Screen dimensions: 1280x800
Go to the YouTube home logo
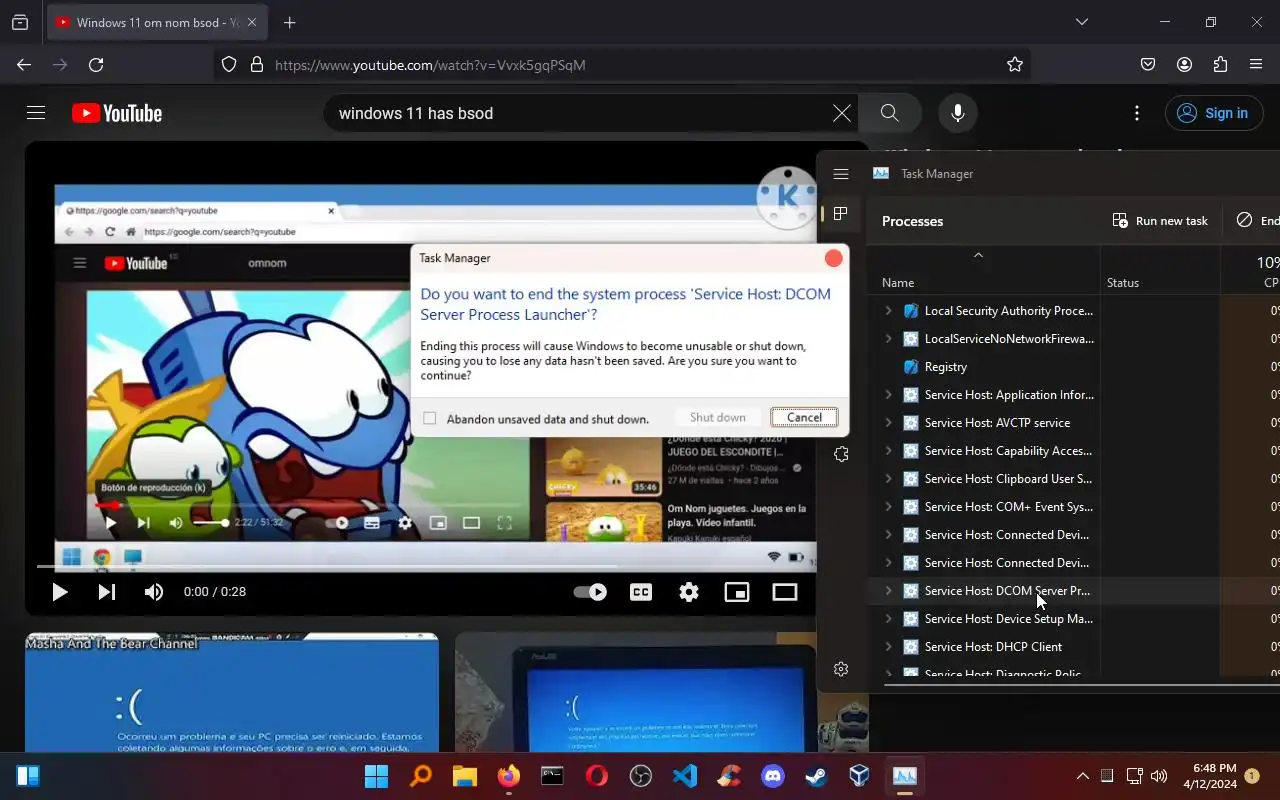(x=117, y=113)
